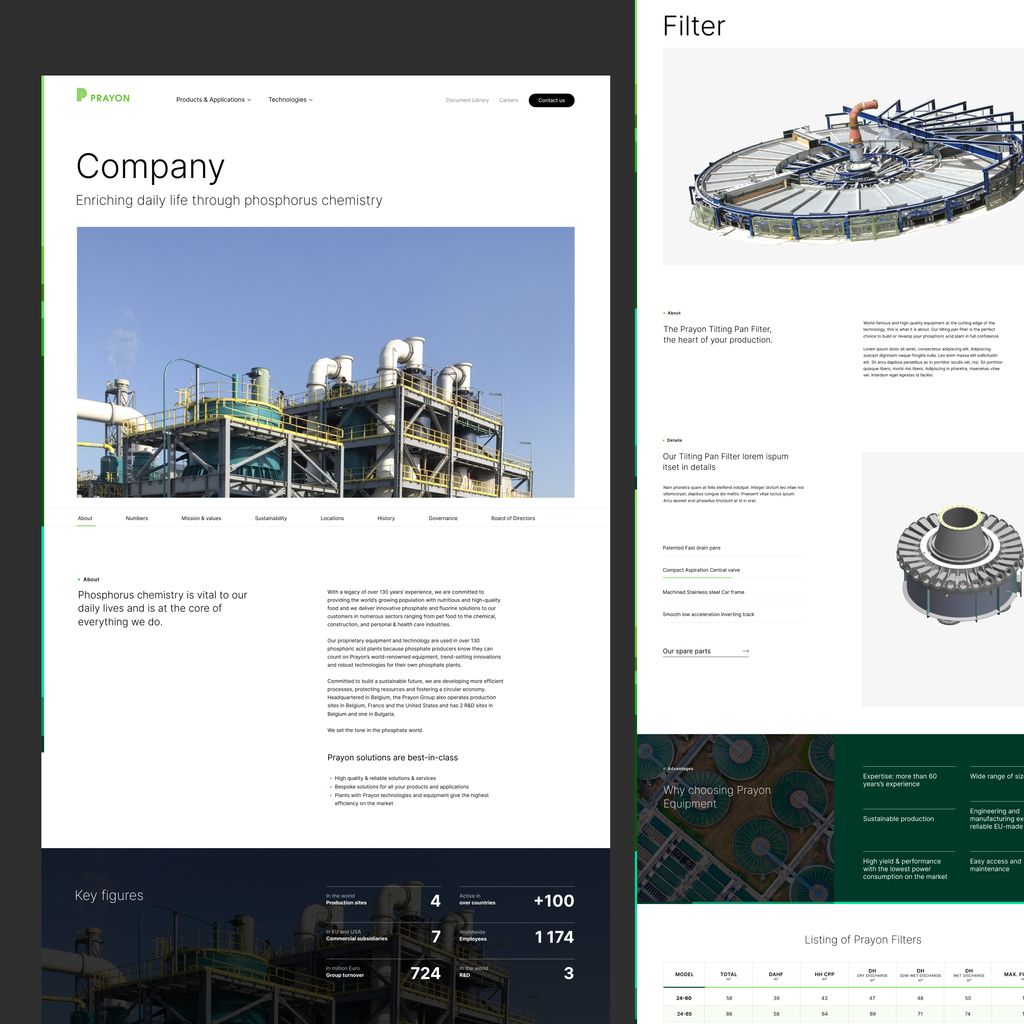Select the About tab

(x=86, y=519)
